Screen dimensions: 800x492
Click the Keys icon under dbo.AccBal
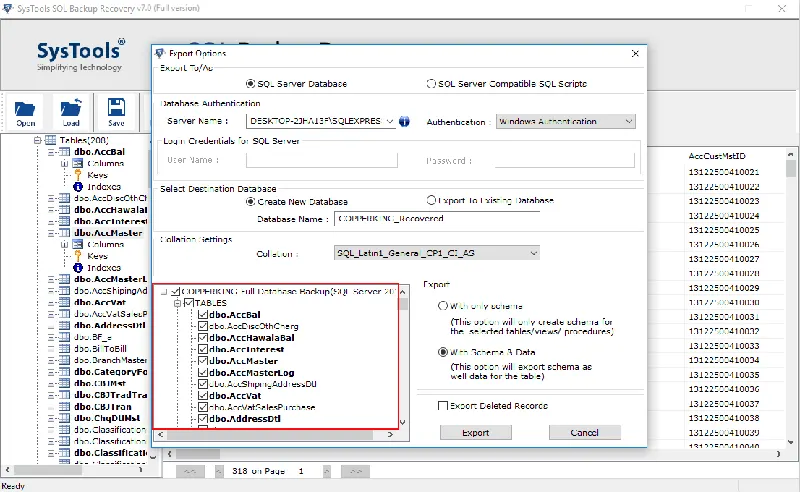(x=78, y=175)
